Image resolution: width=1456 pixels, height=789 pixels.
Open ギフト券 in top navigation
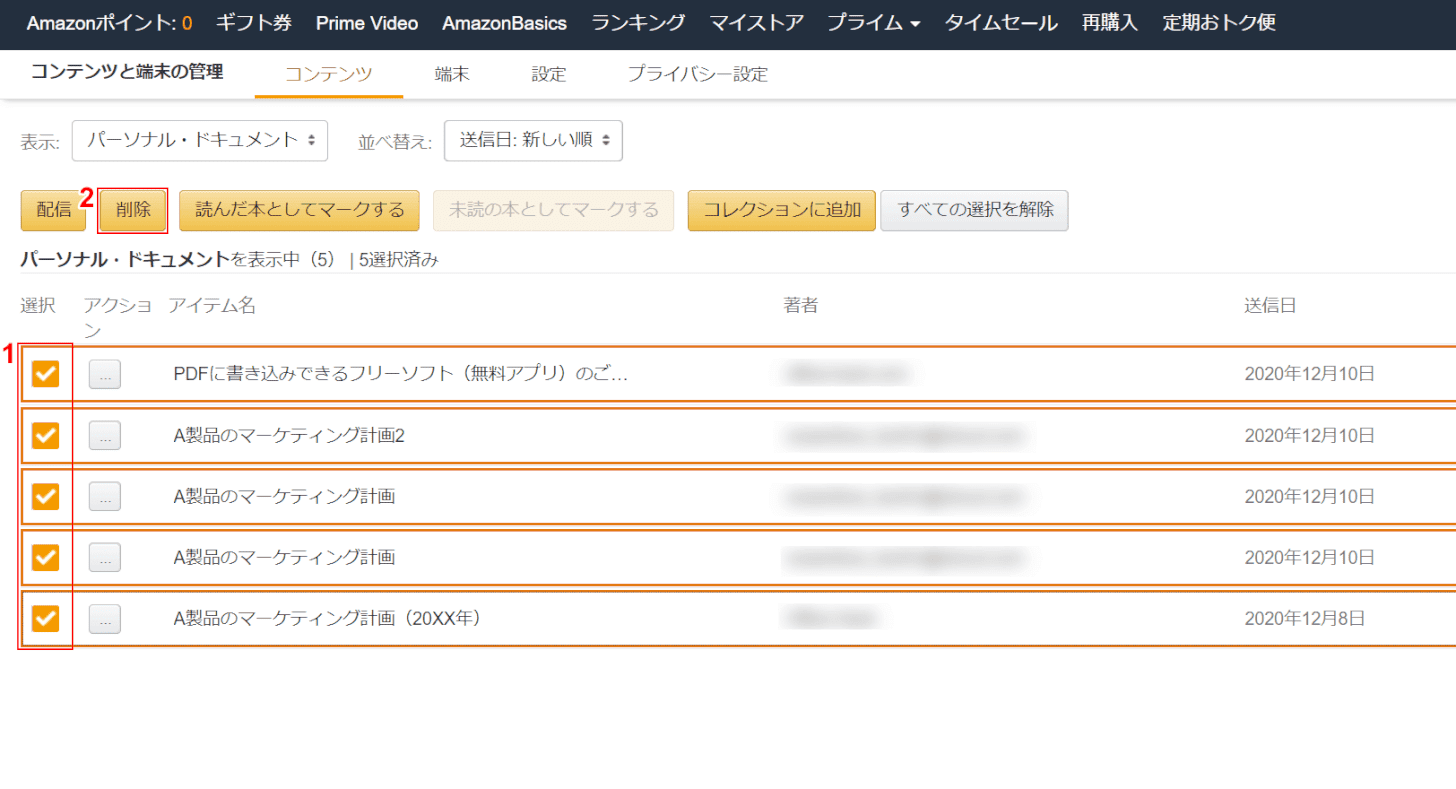(254, 23)
